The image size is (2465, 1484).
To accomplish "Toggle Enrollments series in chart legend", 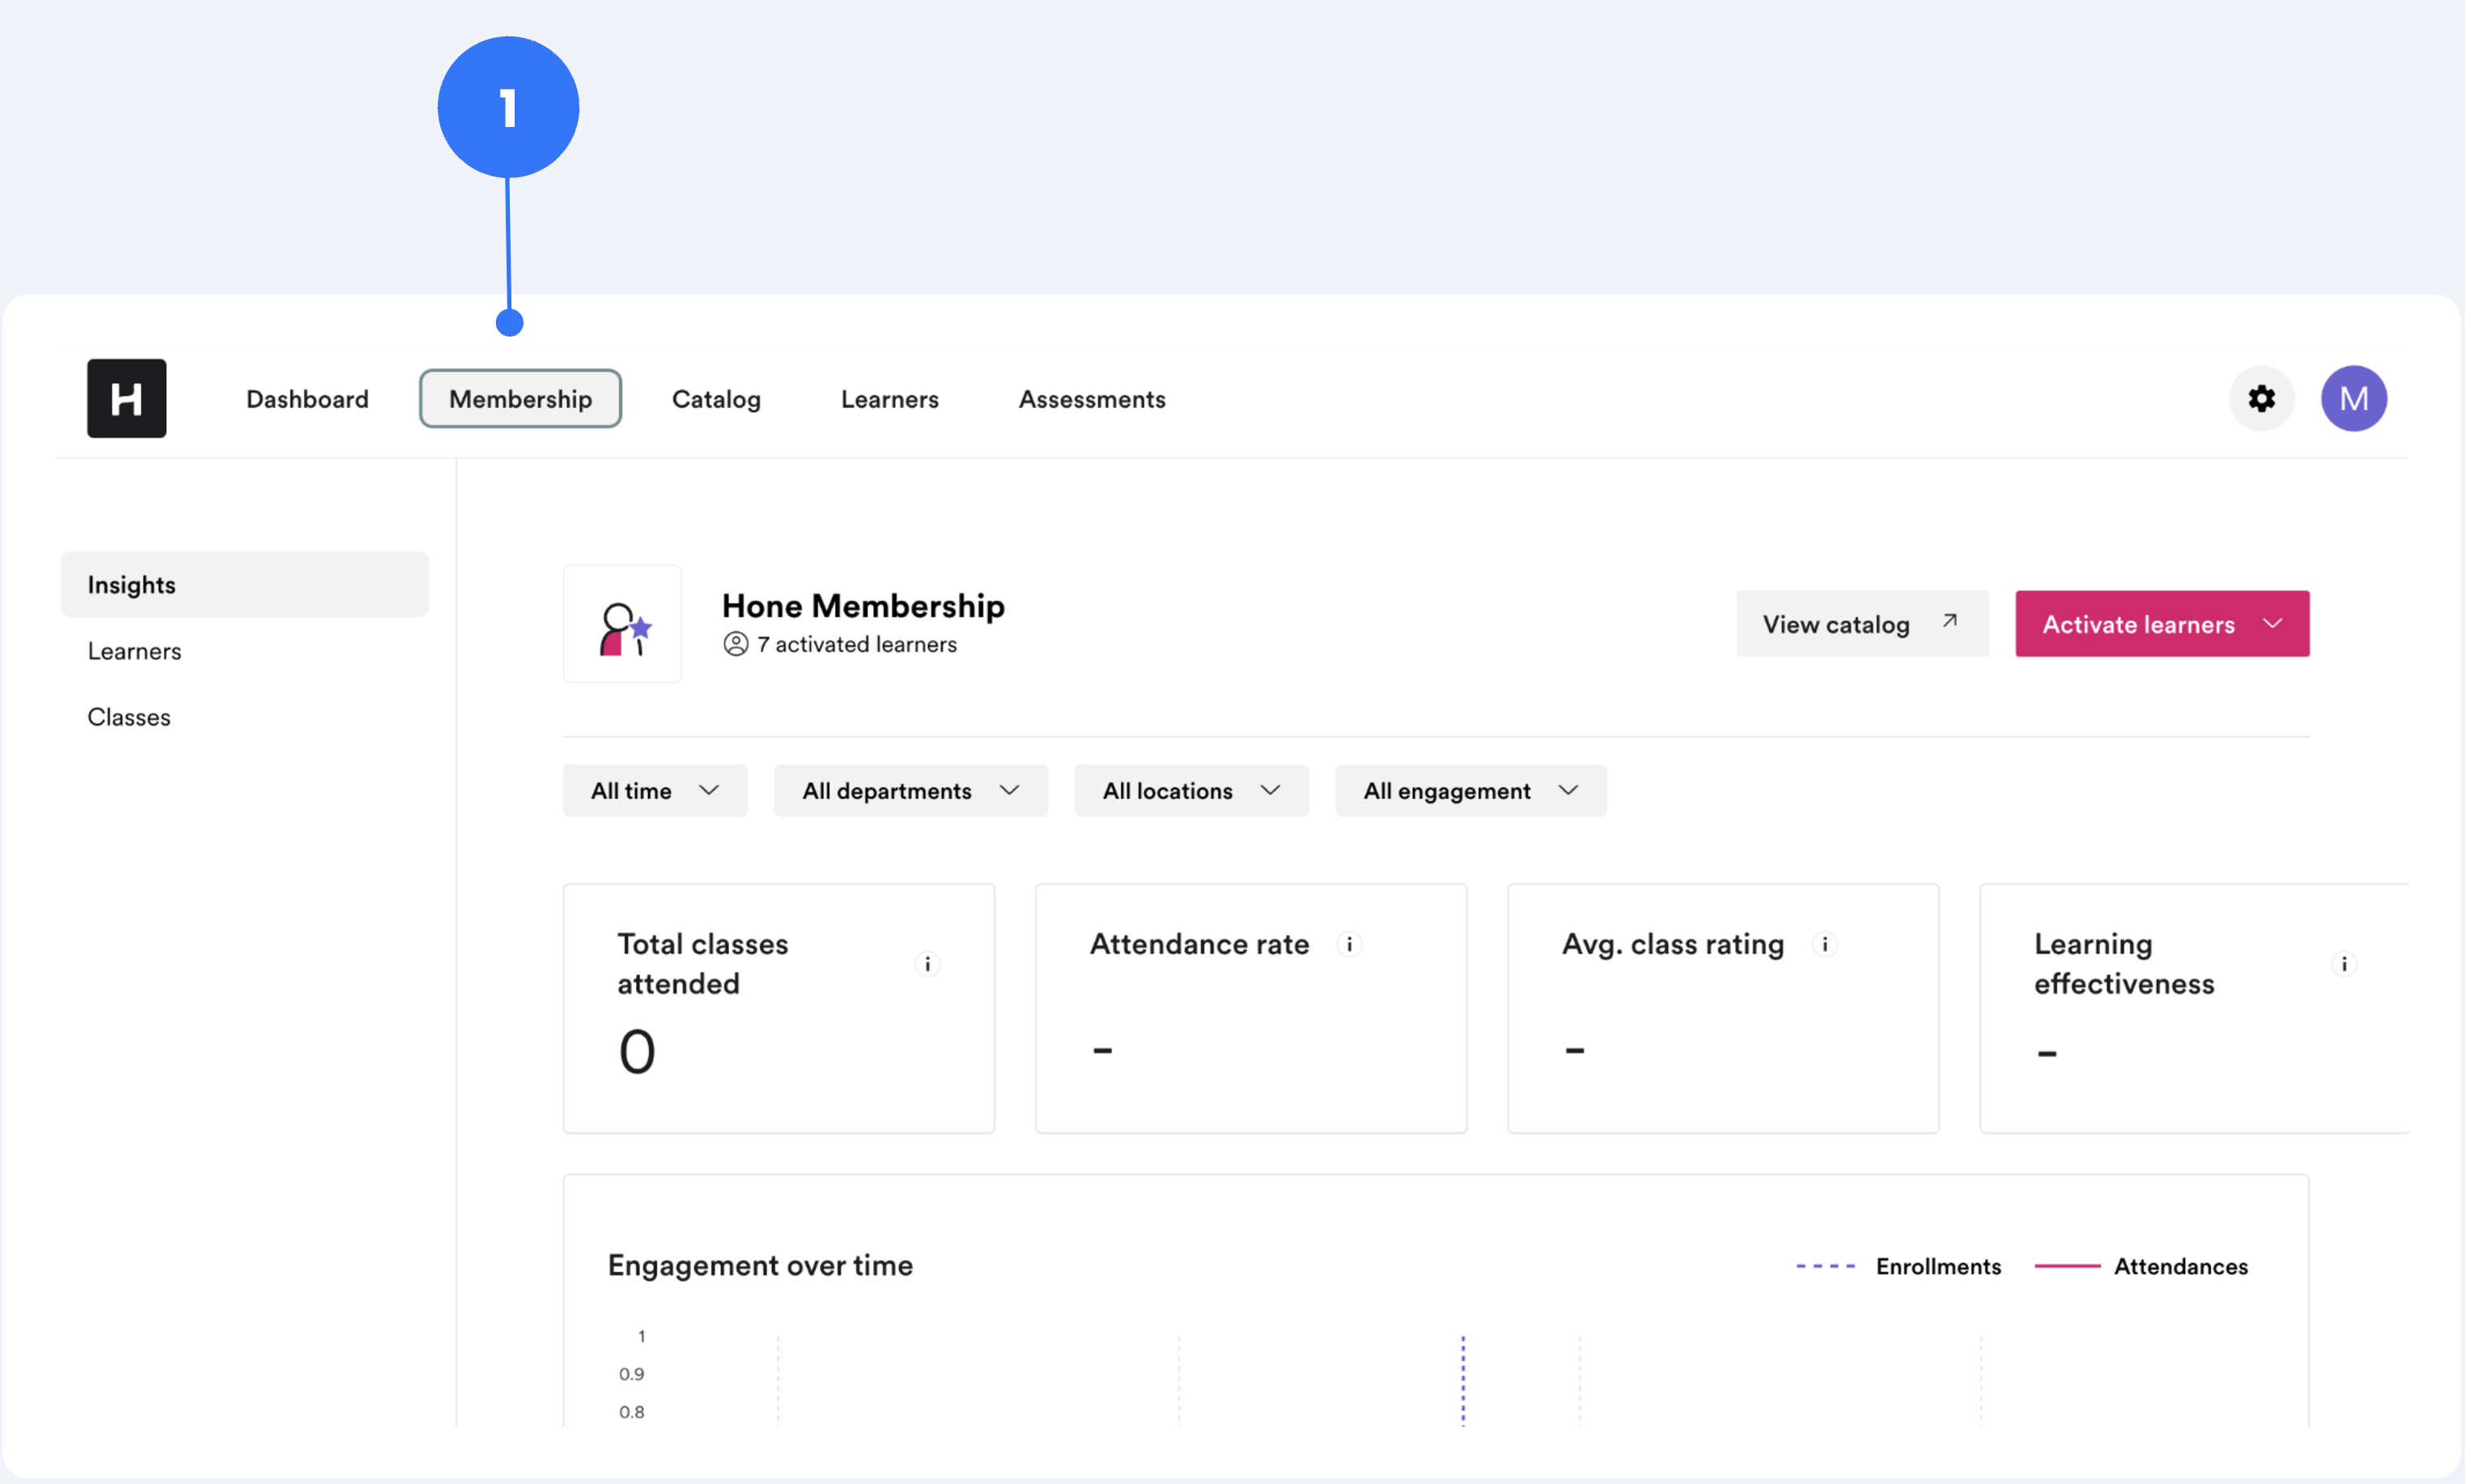I will pyautogui.click(x=1898, y=1266).
